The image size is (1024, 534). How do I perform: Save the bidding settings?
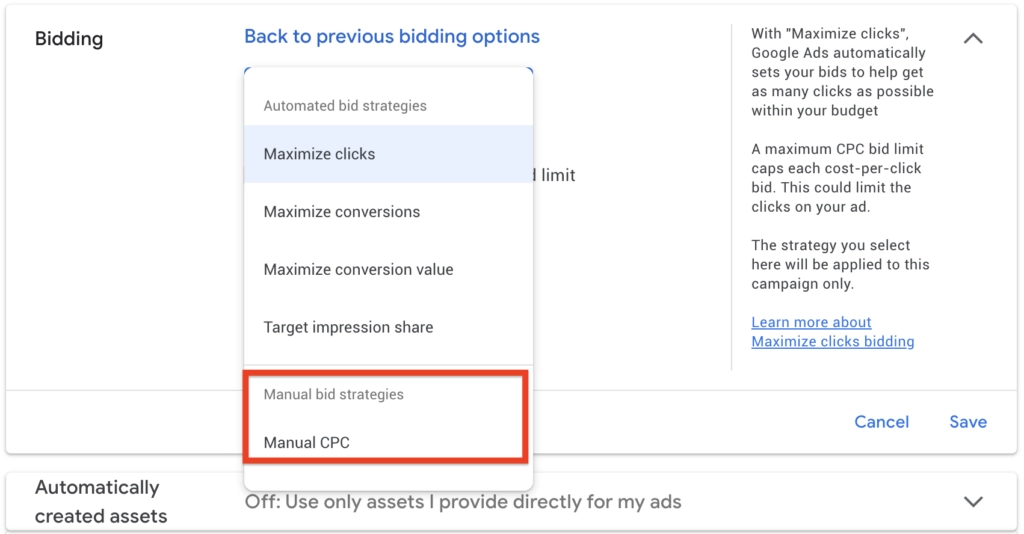[967, 422]
